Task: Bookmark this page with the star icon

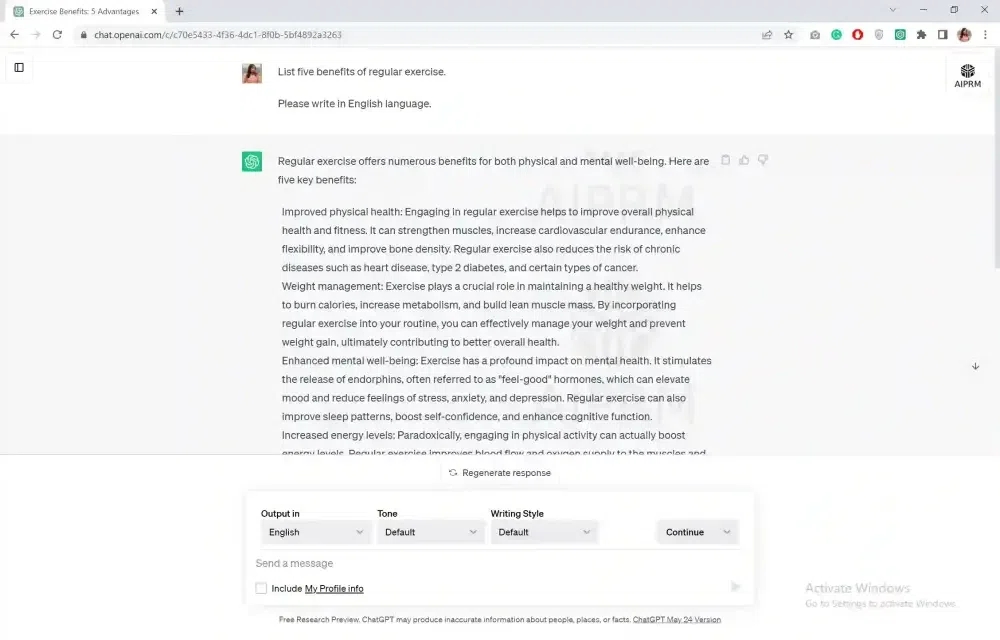Action: [x=788, y=34]
